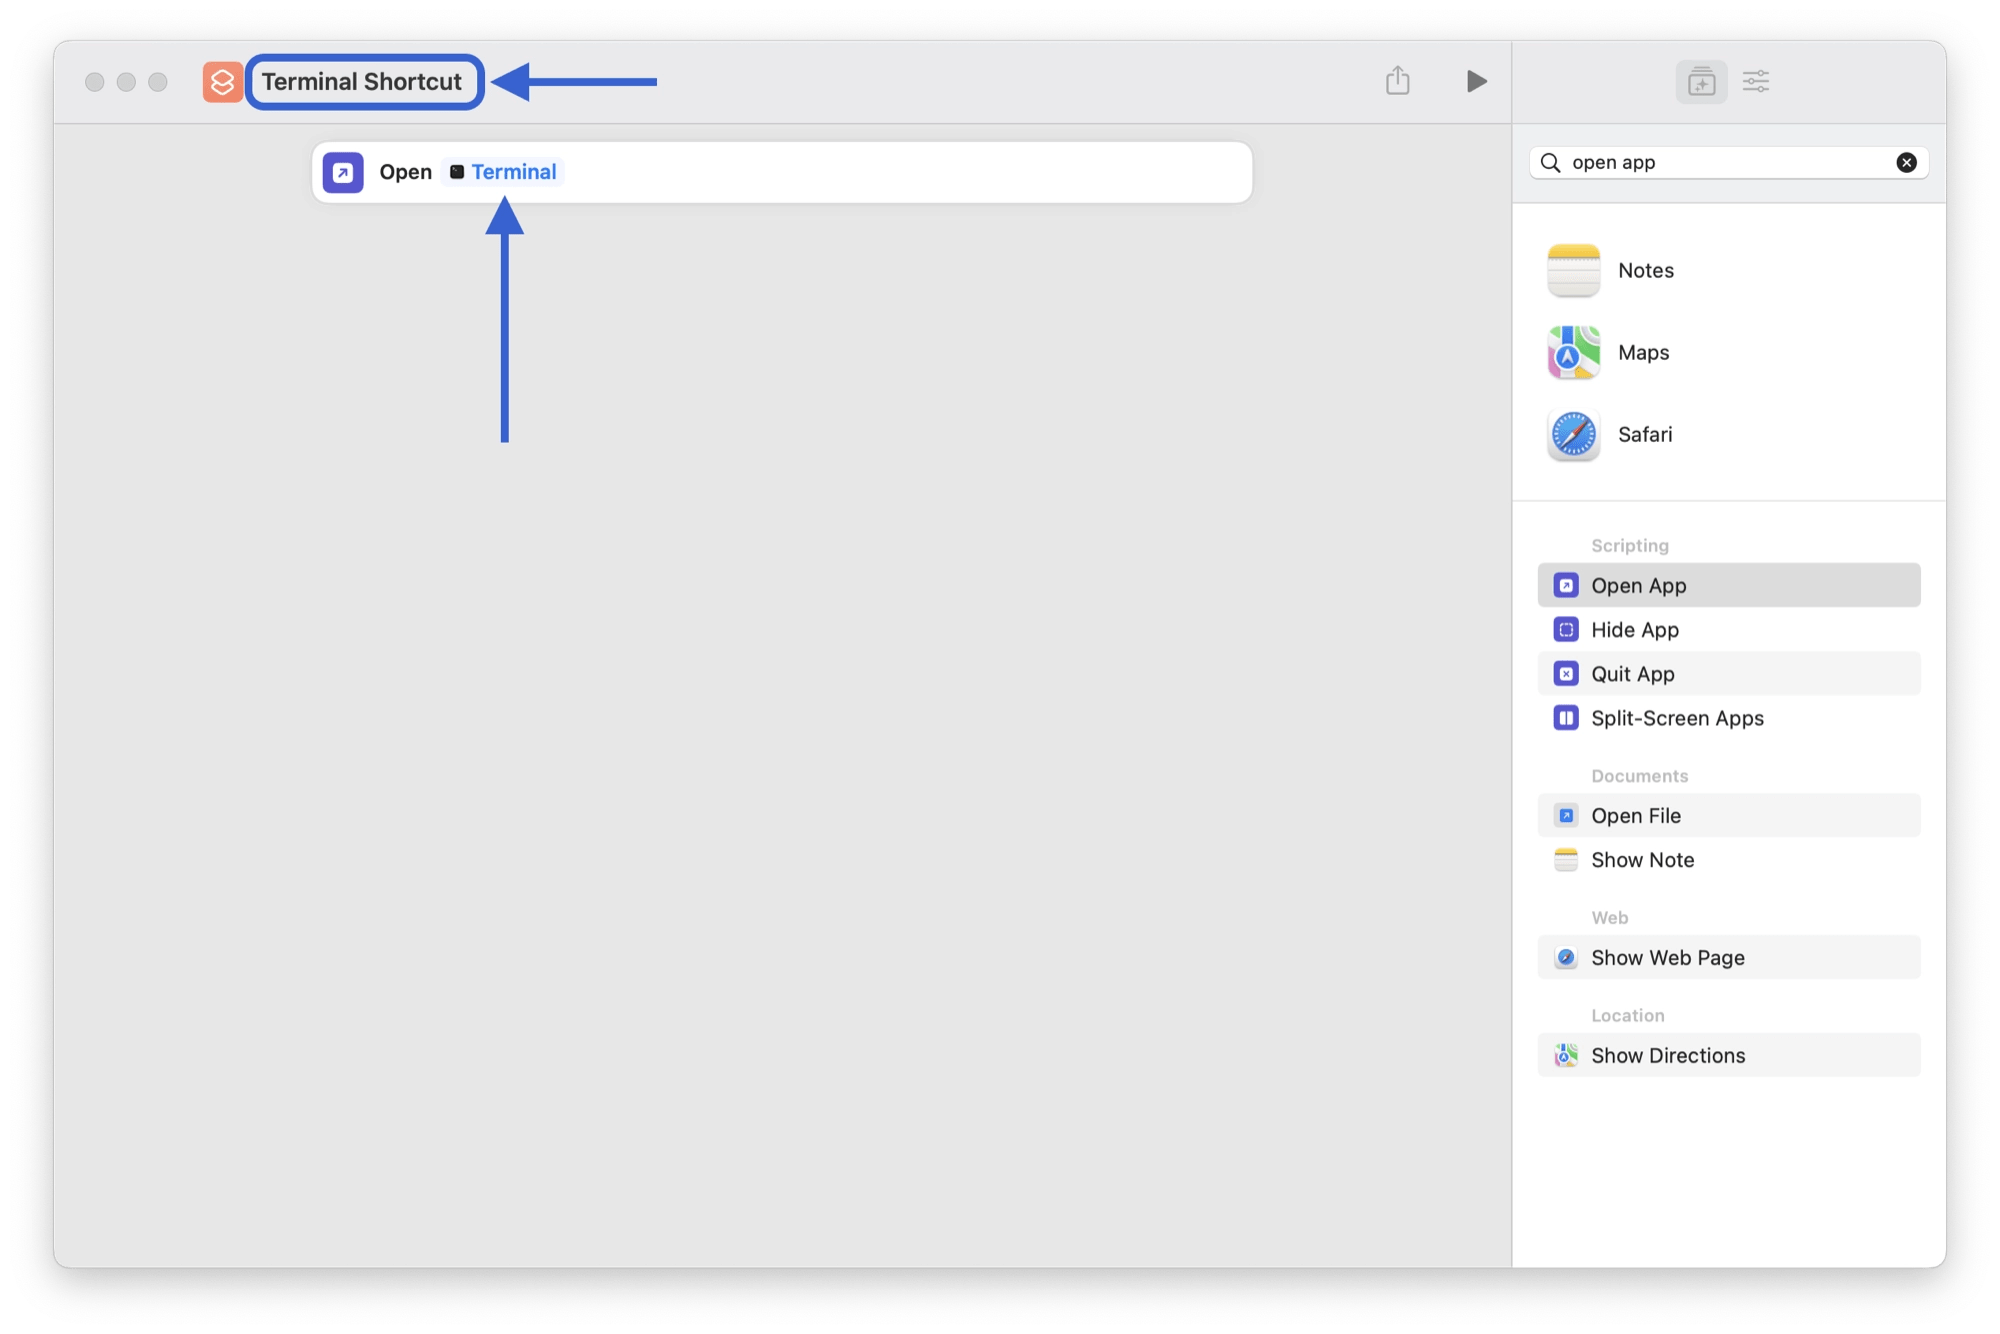Screen dimensions: 2000x1334
Task: Click the Open App scripting action icon
Action: (1565, 585)
